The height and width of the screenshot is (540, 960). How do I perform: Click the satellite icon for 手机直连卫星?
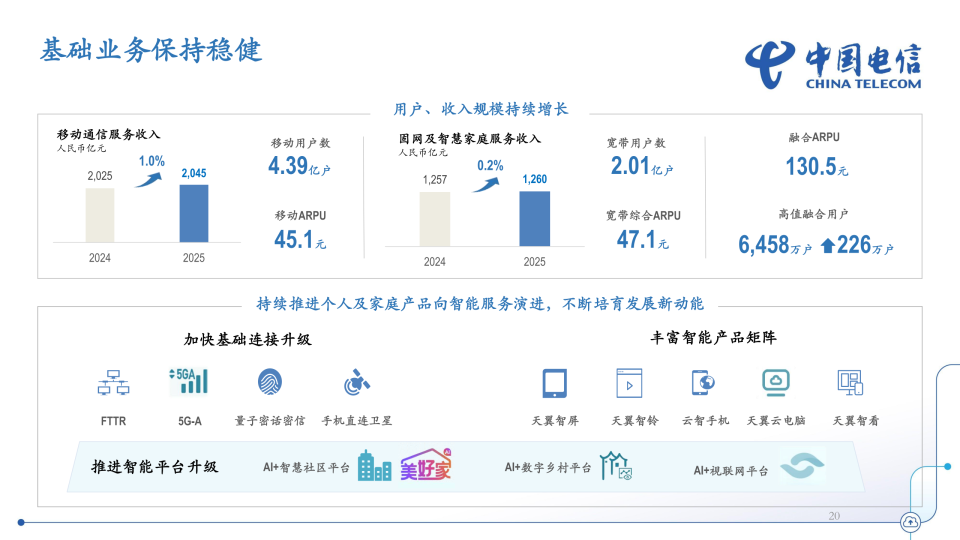click(356, 382)
